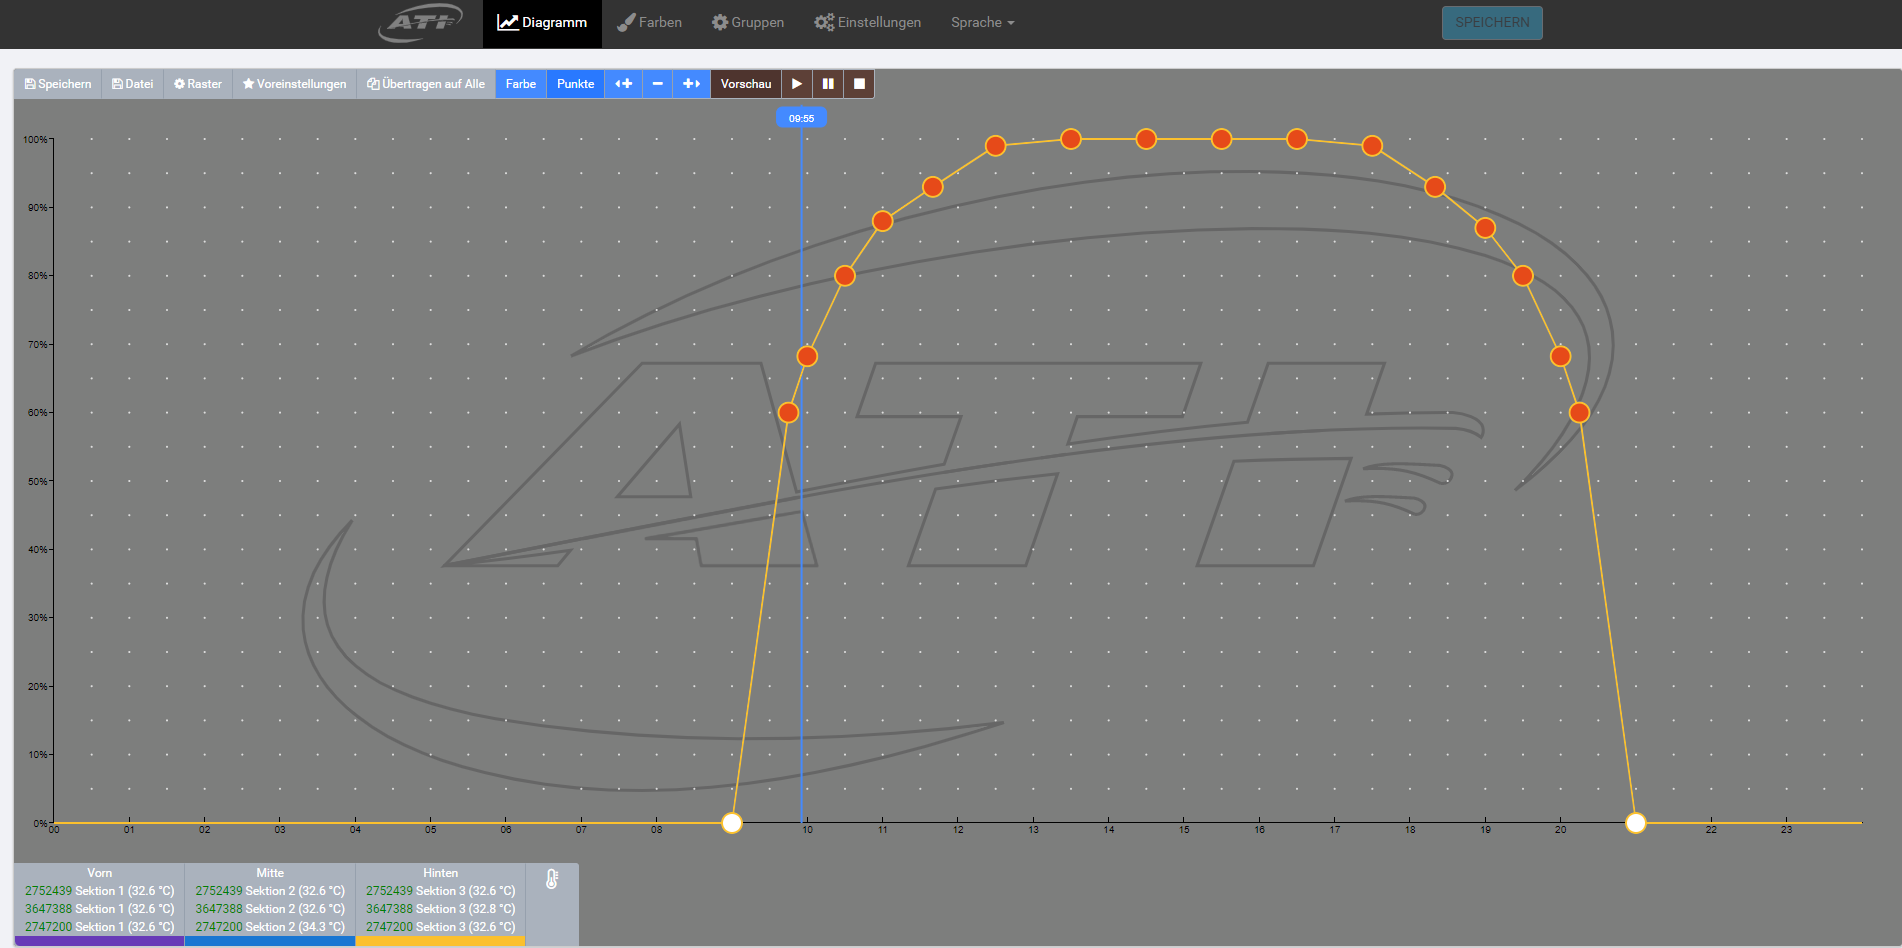Image resolution: width=1902 pixels, height=948 pixels.
Task: Toggle the Punkte display button
Action: [x=575, y=84]
